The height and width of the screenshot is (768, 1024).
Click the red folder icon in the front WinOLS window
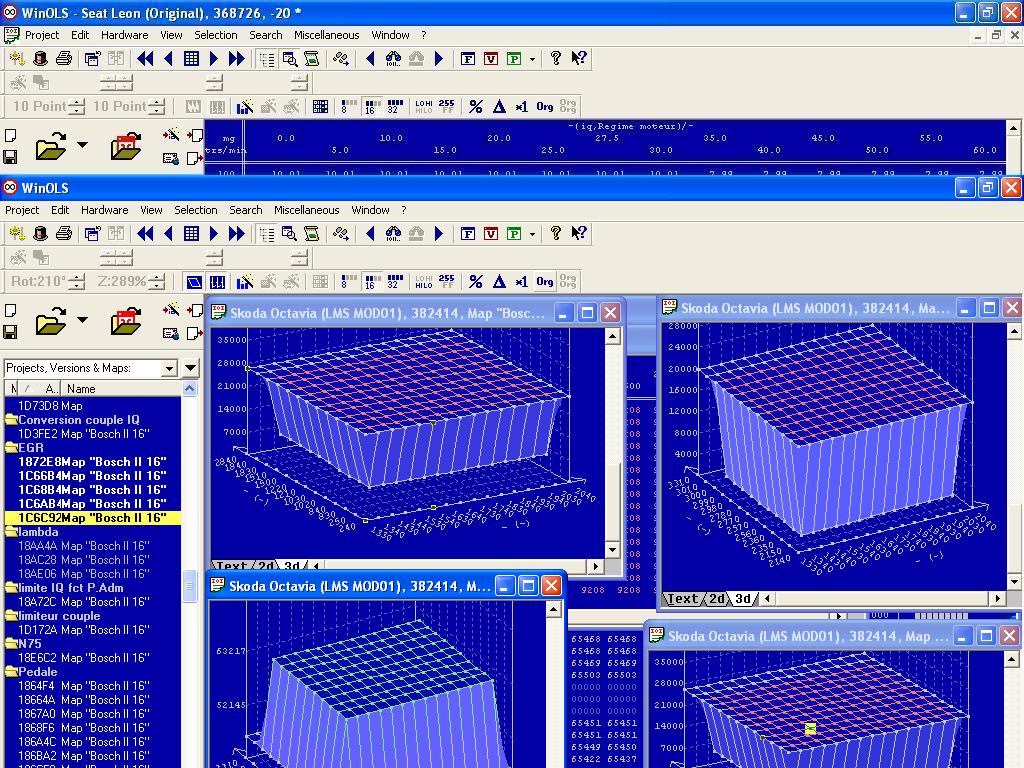[126, 321]
